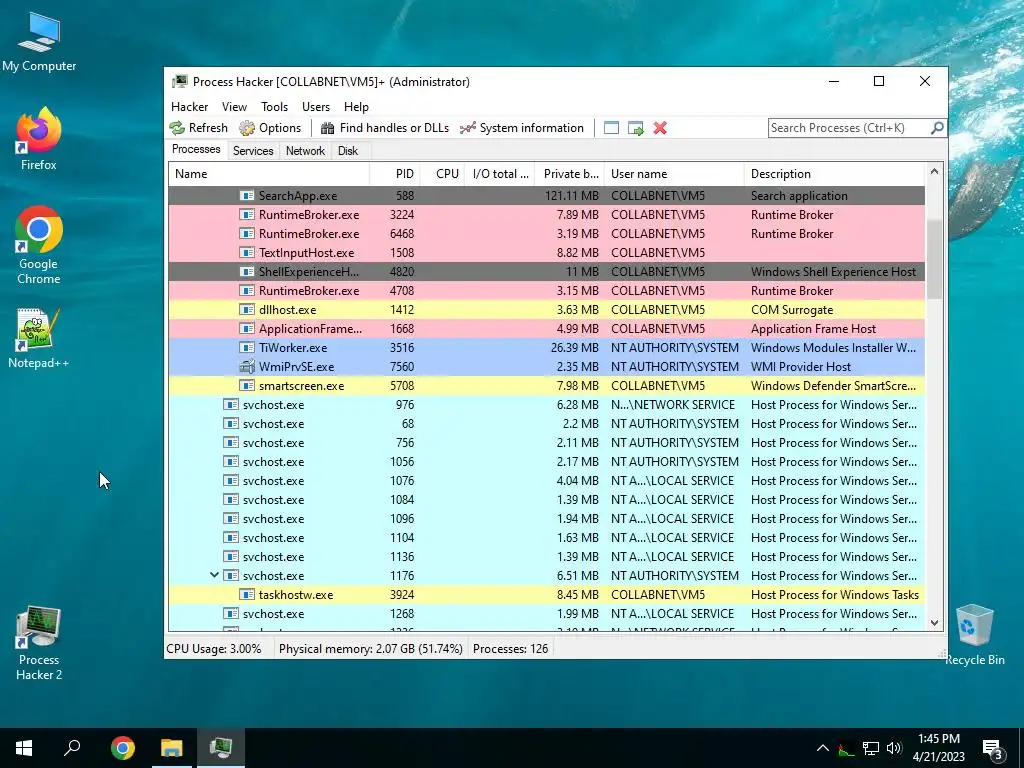1024x768 pixels.
Task: Select RuntimeBroker.exe with PID 6468
Action: pyautogui.click(x=547, y=233)
